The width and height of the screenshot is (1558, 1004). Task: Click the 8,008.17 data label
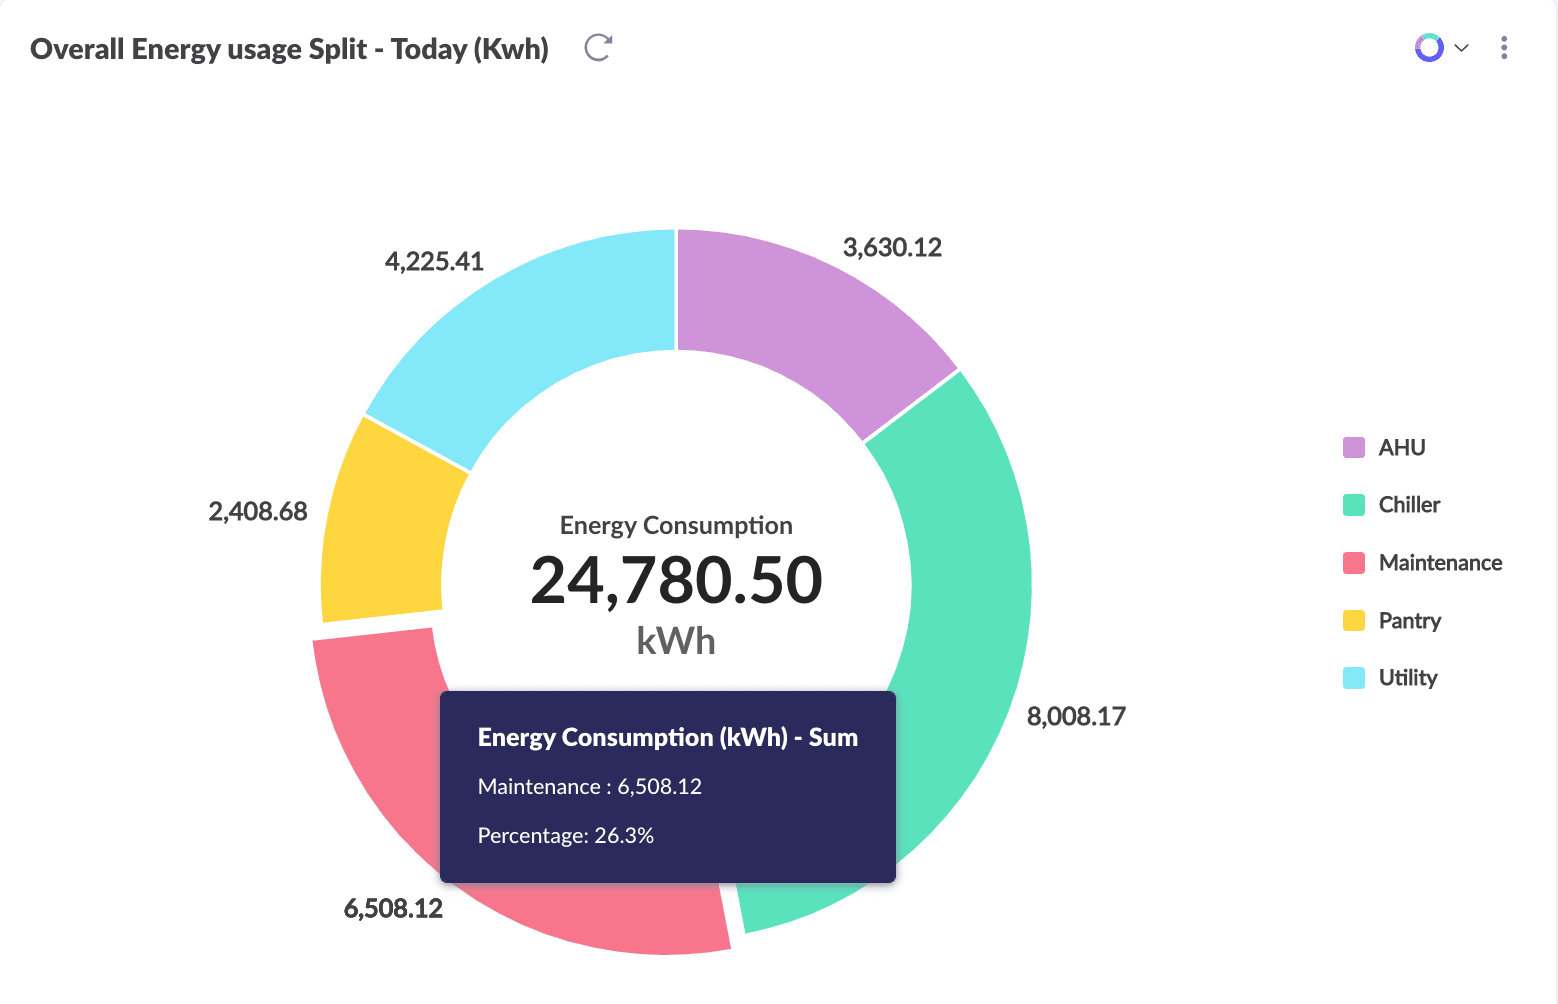pos(1076,716)
